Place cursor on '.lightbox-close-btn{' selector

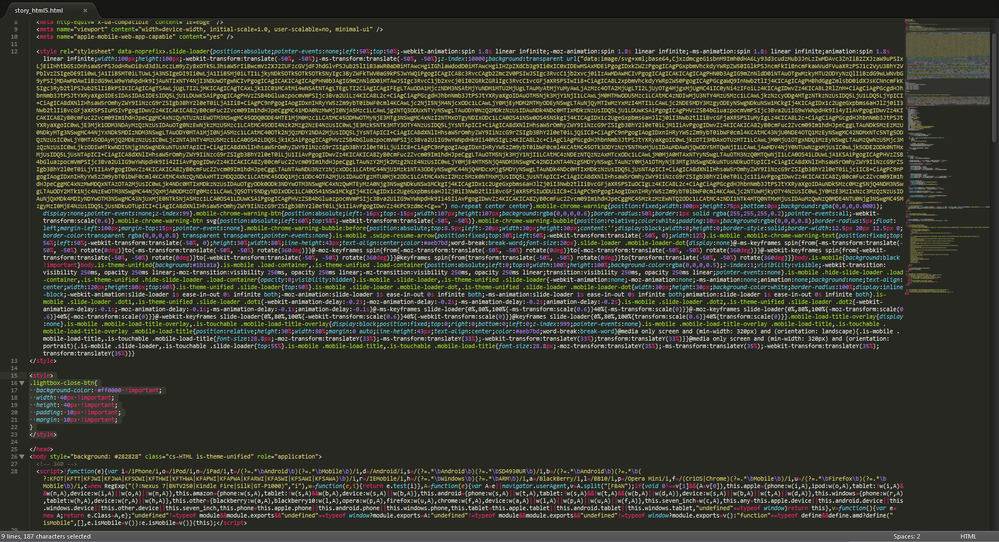click(x=64, y=383)
